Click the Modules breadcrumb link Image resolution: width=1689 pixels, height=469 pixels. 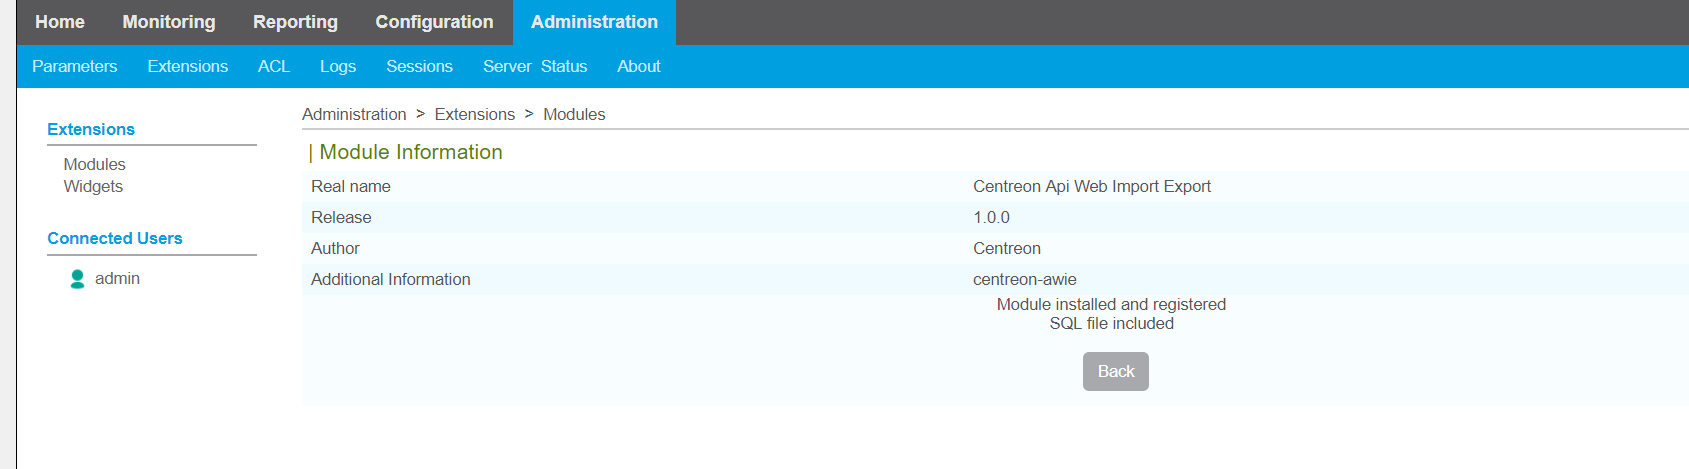[x=574, y=114]
